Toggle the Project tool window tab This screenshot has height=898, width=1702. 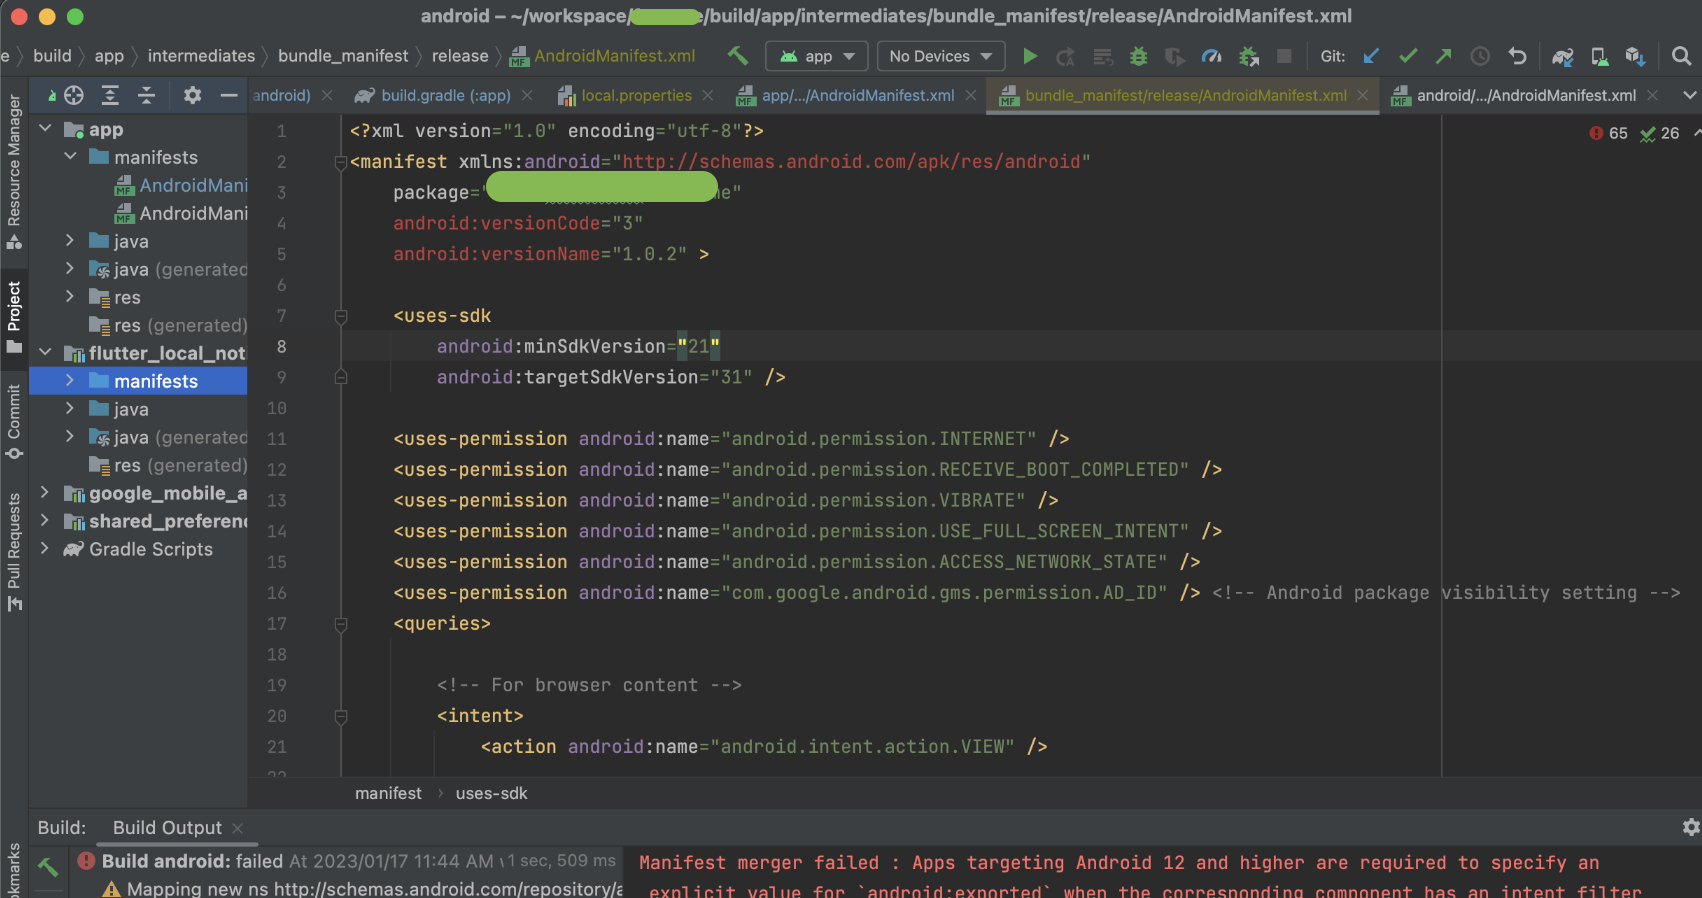pos(14,317)
